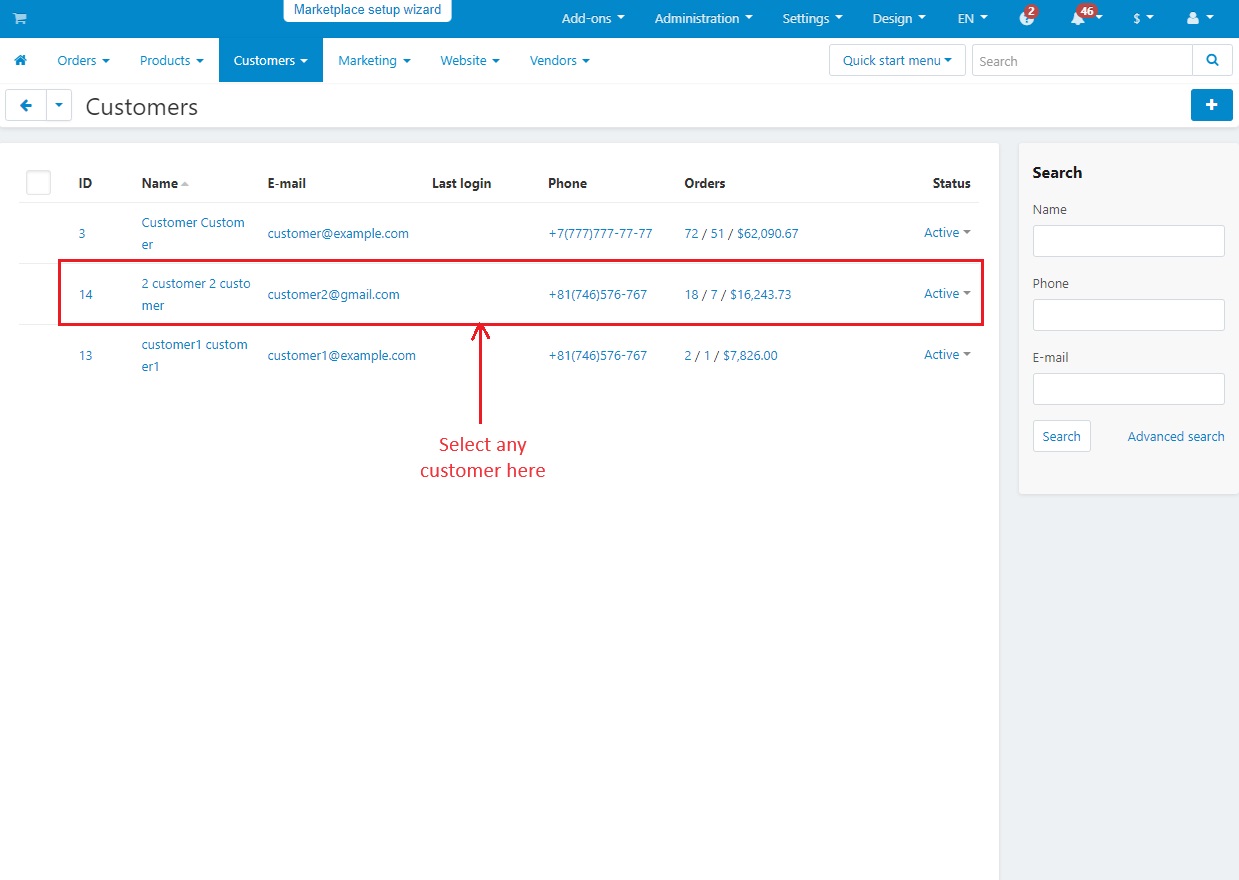Go to the dashboard home icon
The image size is (1239, 880).
[20, 60]
